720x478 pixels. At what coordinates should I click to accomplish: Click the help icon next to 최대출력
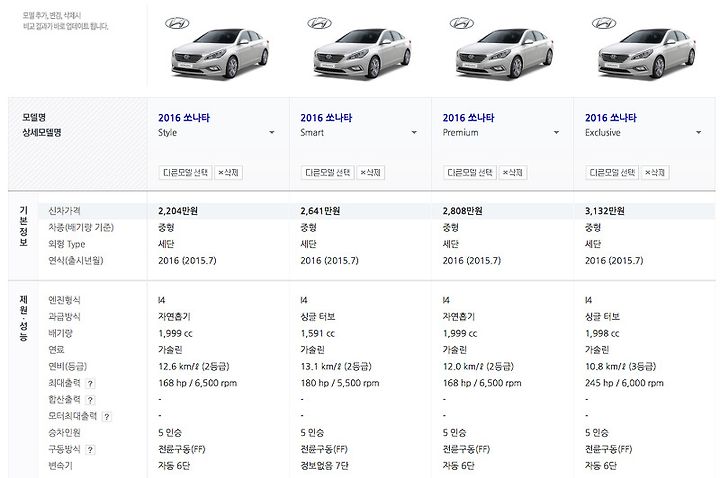90,383
